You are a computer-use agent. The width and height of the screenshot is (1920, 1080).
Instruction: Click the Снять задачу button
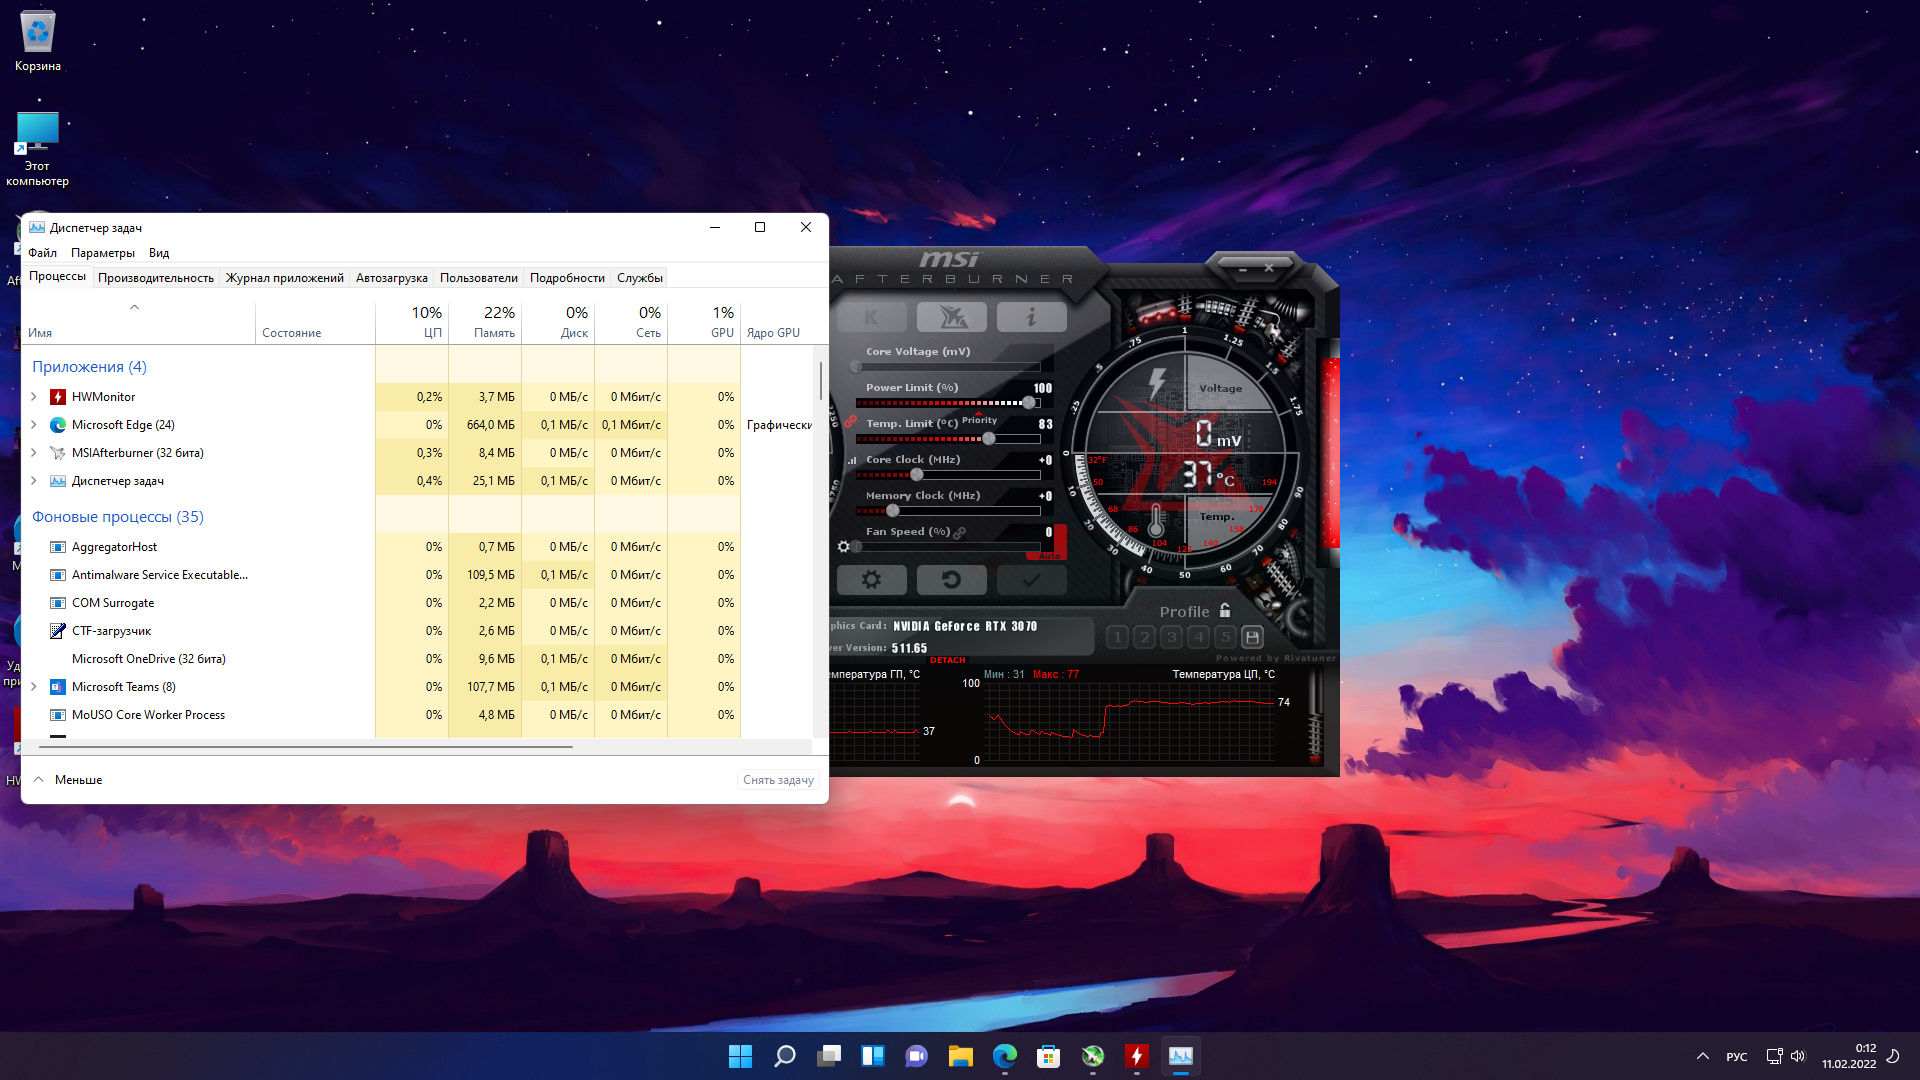point(778,780)
